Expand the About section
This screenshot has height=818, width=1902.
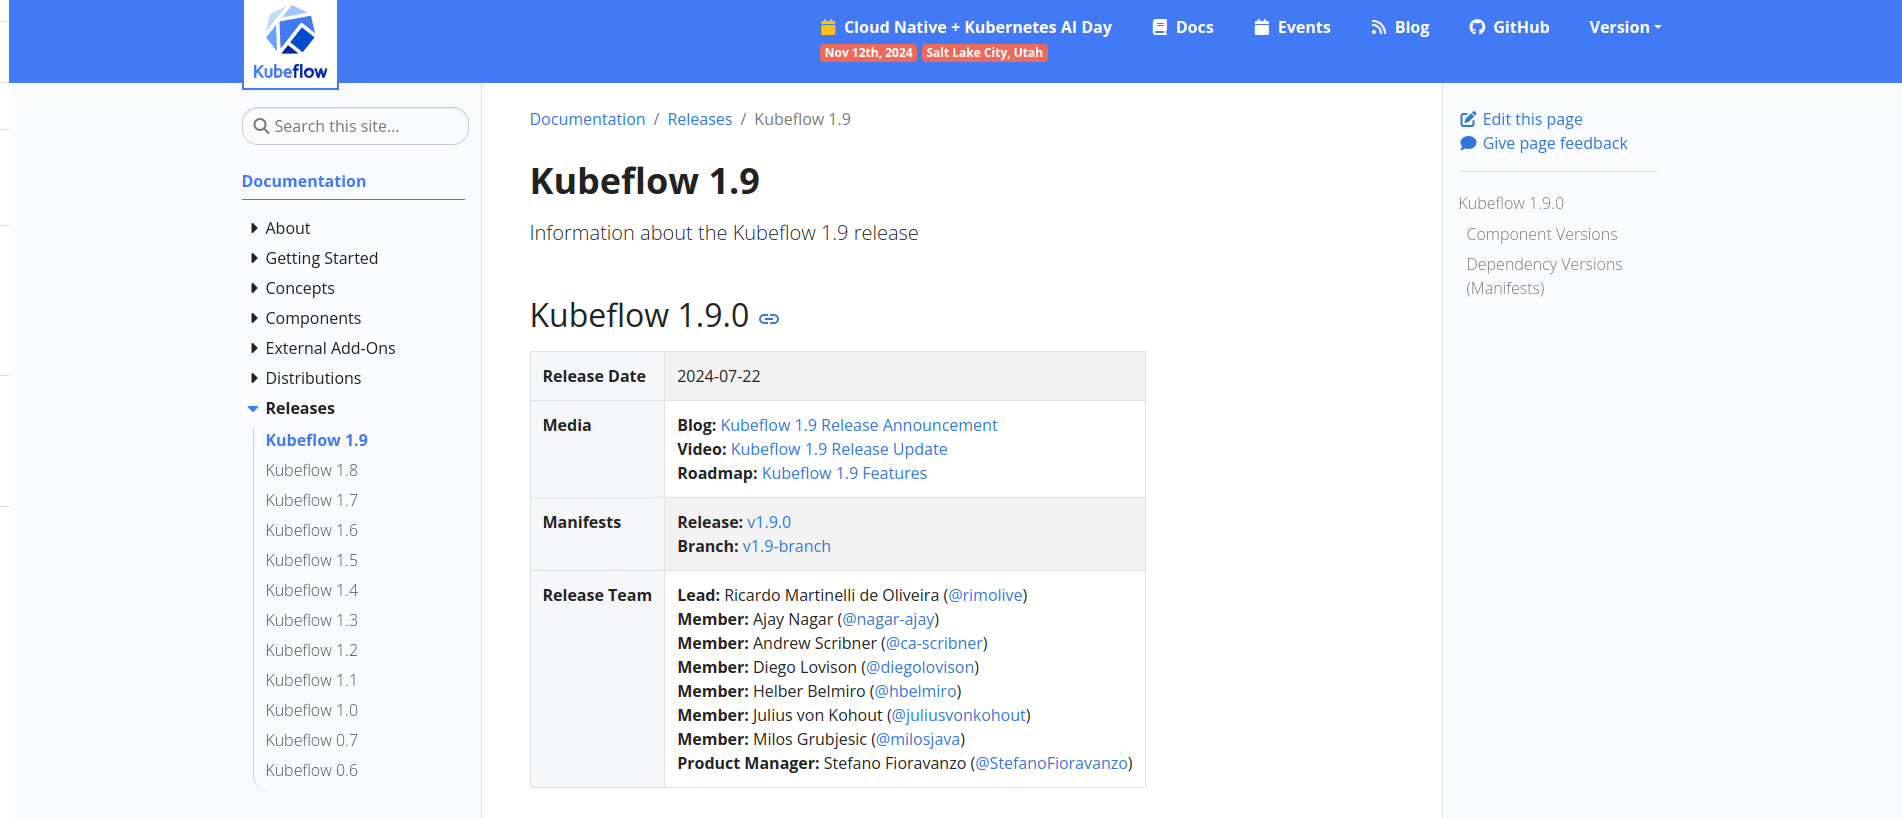pyautogui.click(x=254, y=228)
